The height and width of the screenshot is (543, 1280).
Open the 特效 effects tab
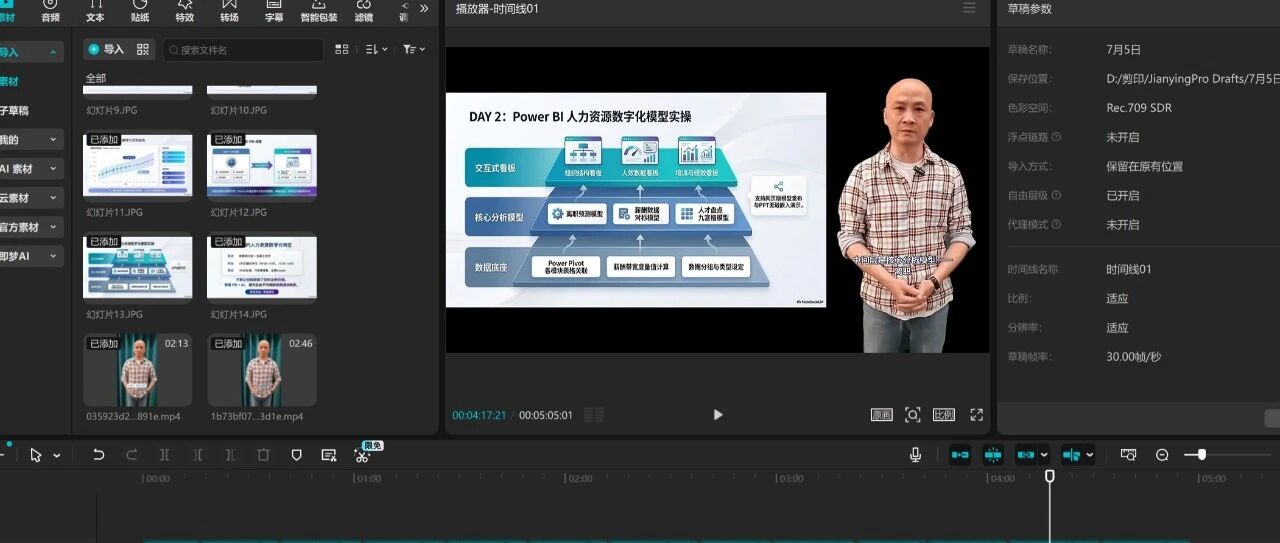184,11
